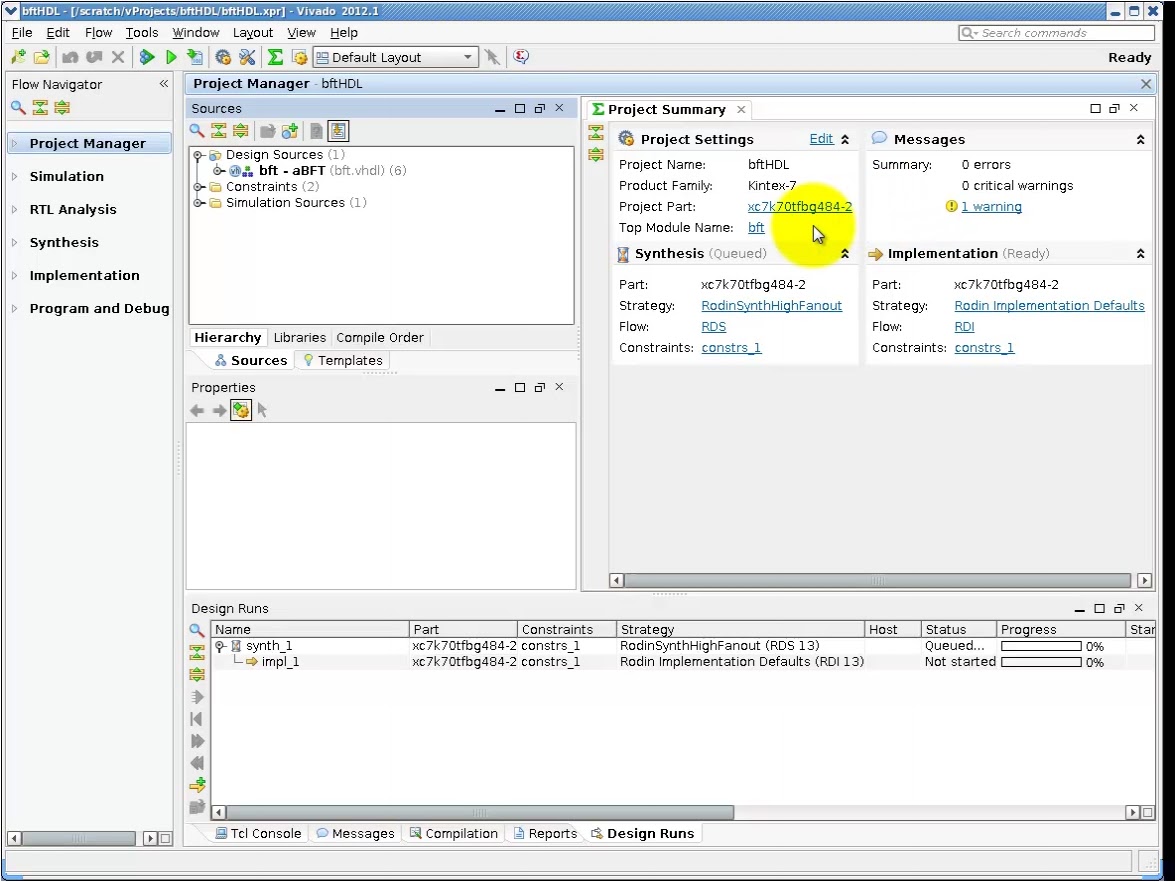
Task: Switch to the Libraries tab
Action: pyautogui.click(x=299, y=338)
